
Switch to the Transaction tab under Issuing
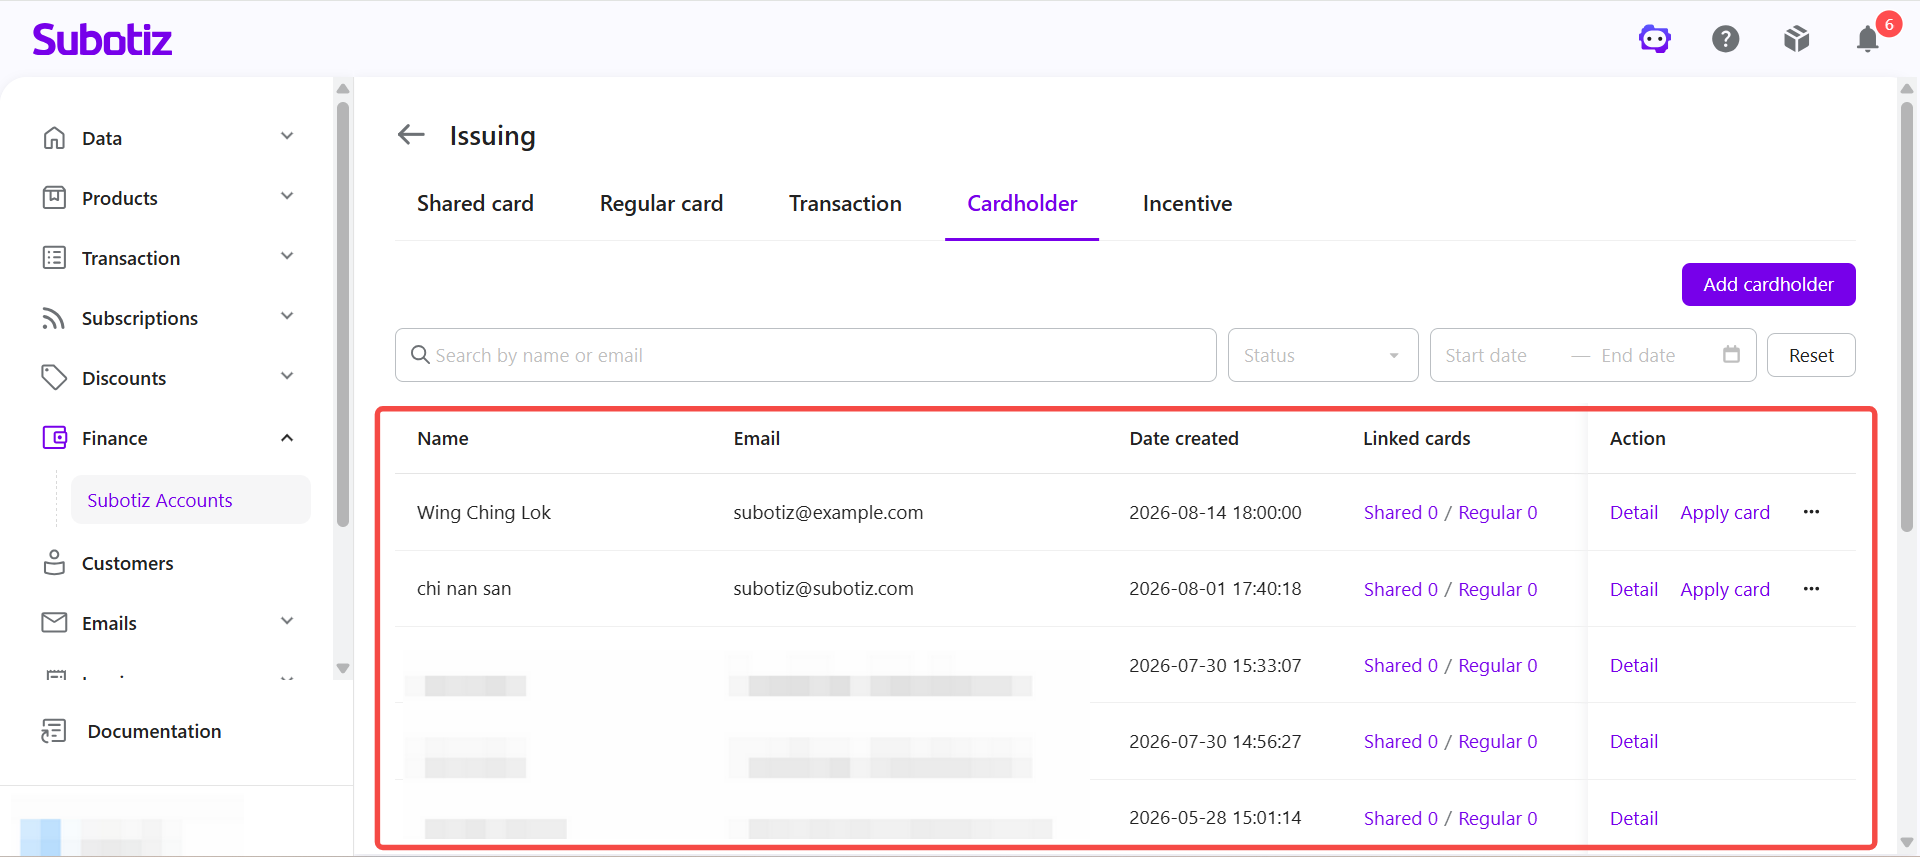[845, 204]
